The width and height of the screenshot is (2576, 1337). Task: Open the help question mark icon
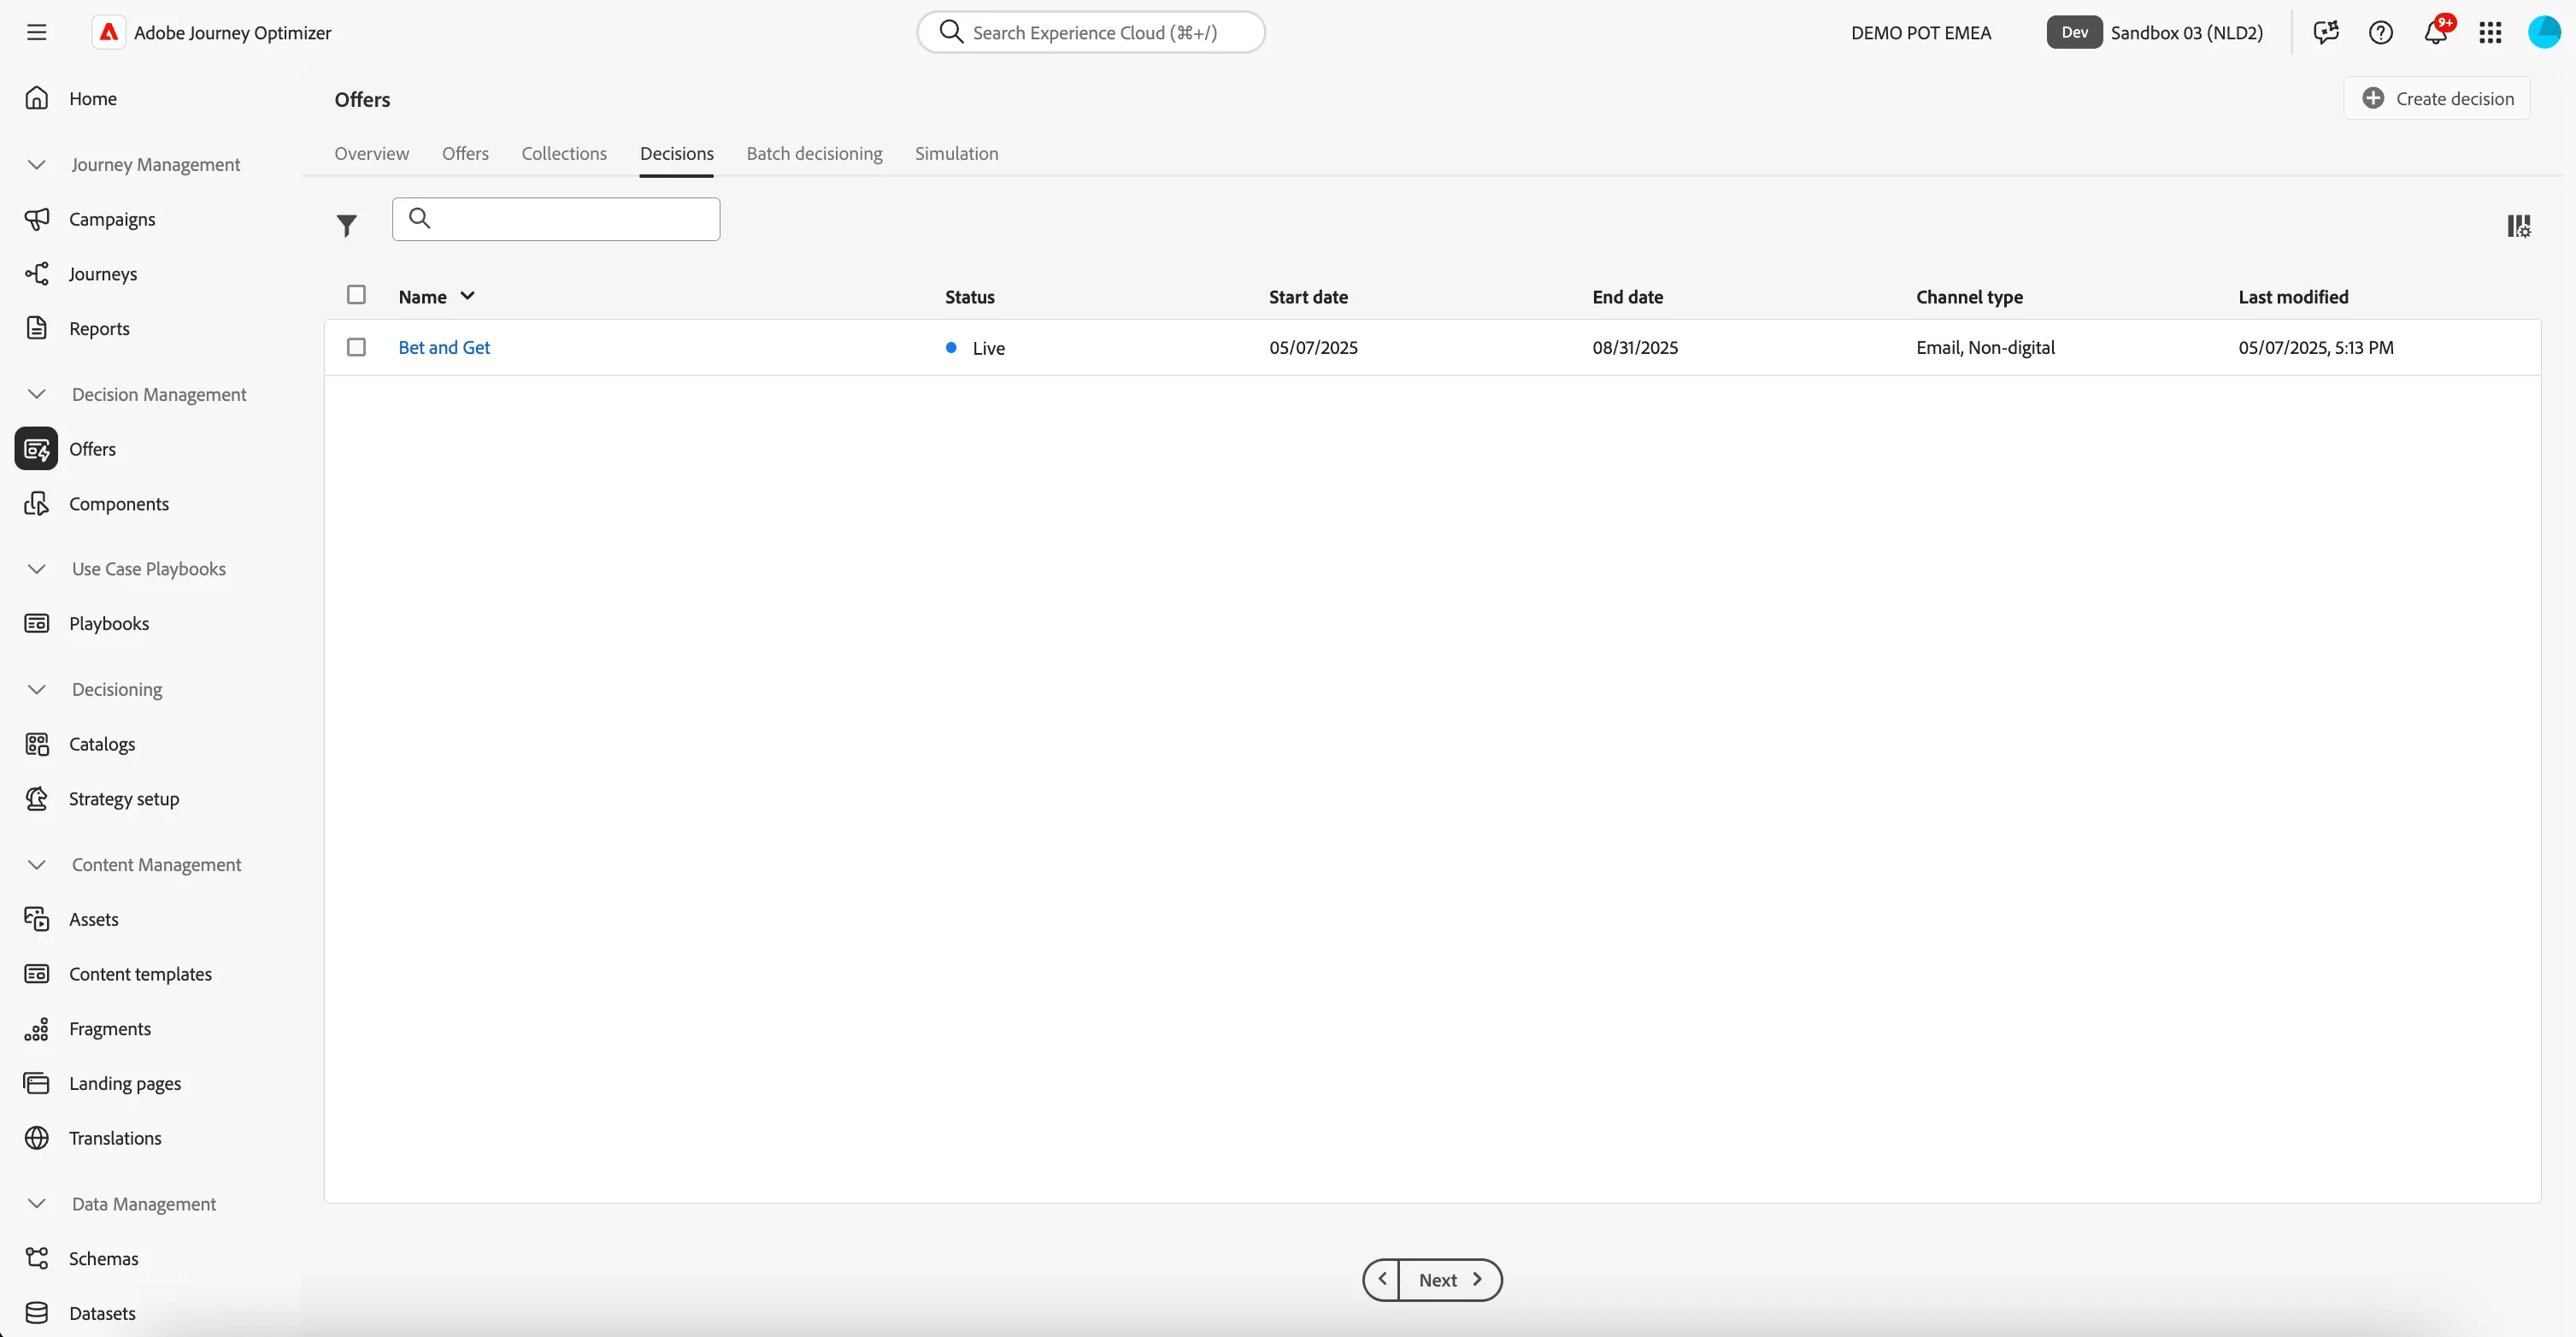pyautogui.click(x=2381, y=32)
